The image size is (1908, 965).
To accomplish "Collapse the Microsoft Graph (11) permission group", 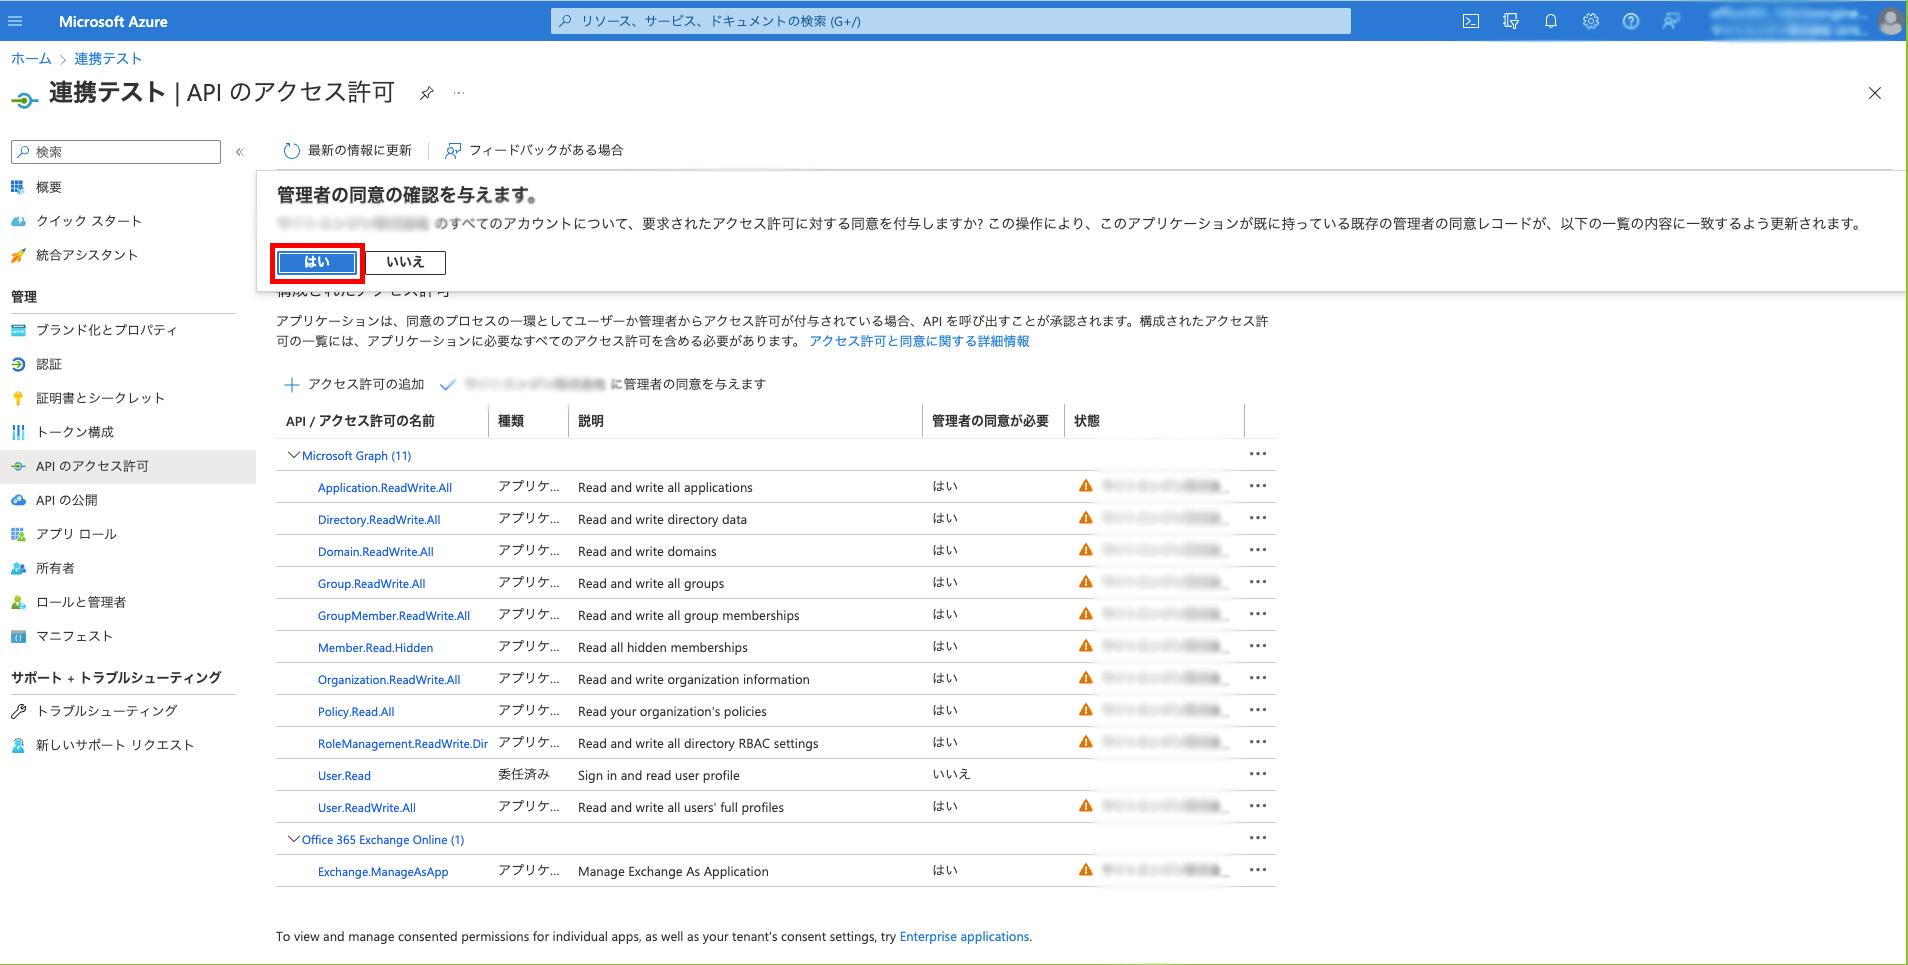I will click(293, 455).
